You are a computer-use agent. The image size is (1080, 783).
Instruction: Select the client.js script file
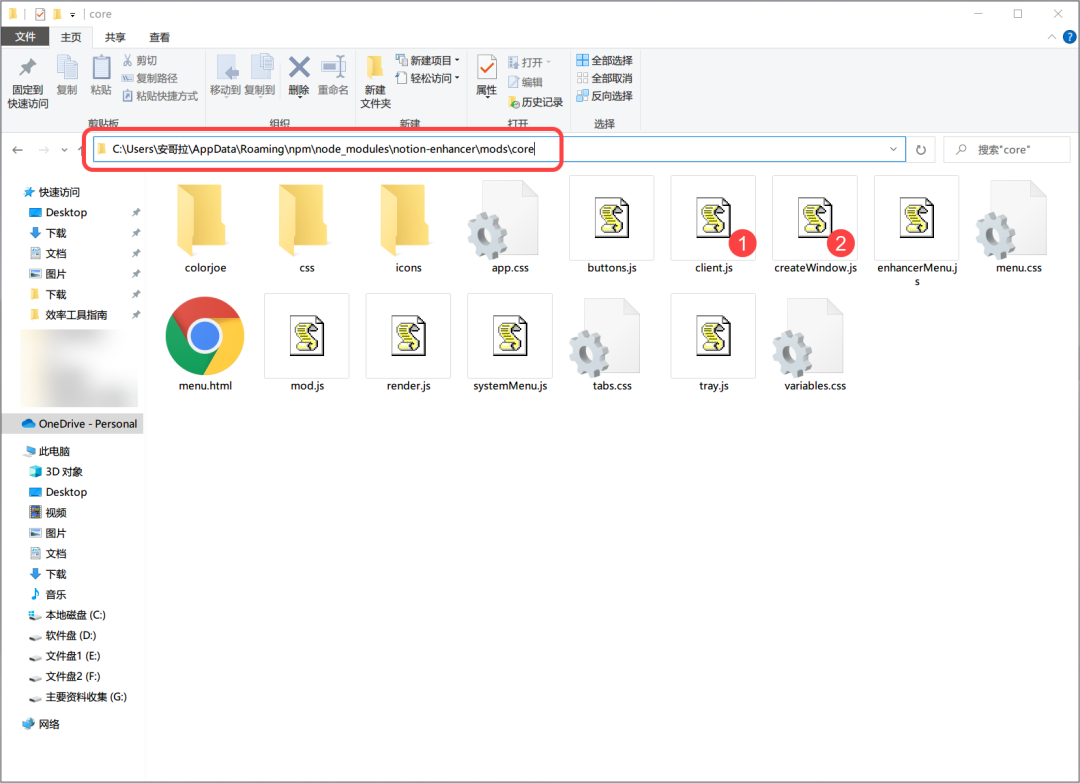pos(714,225)
